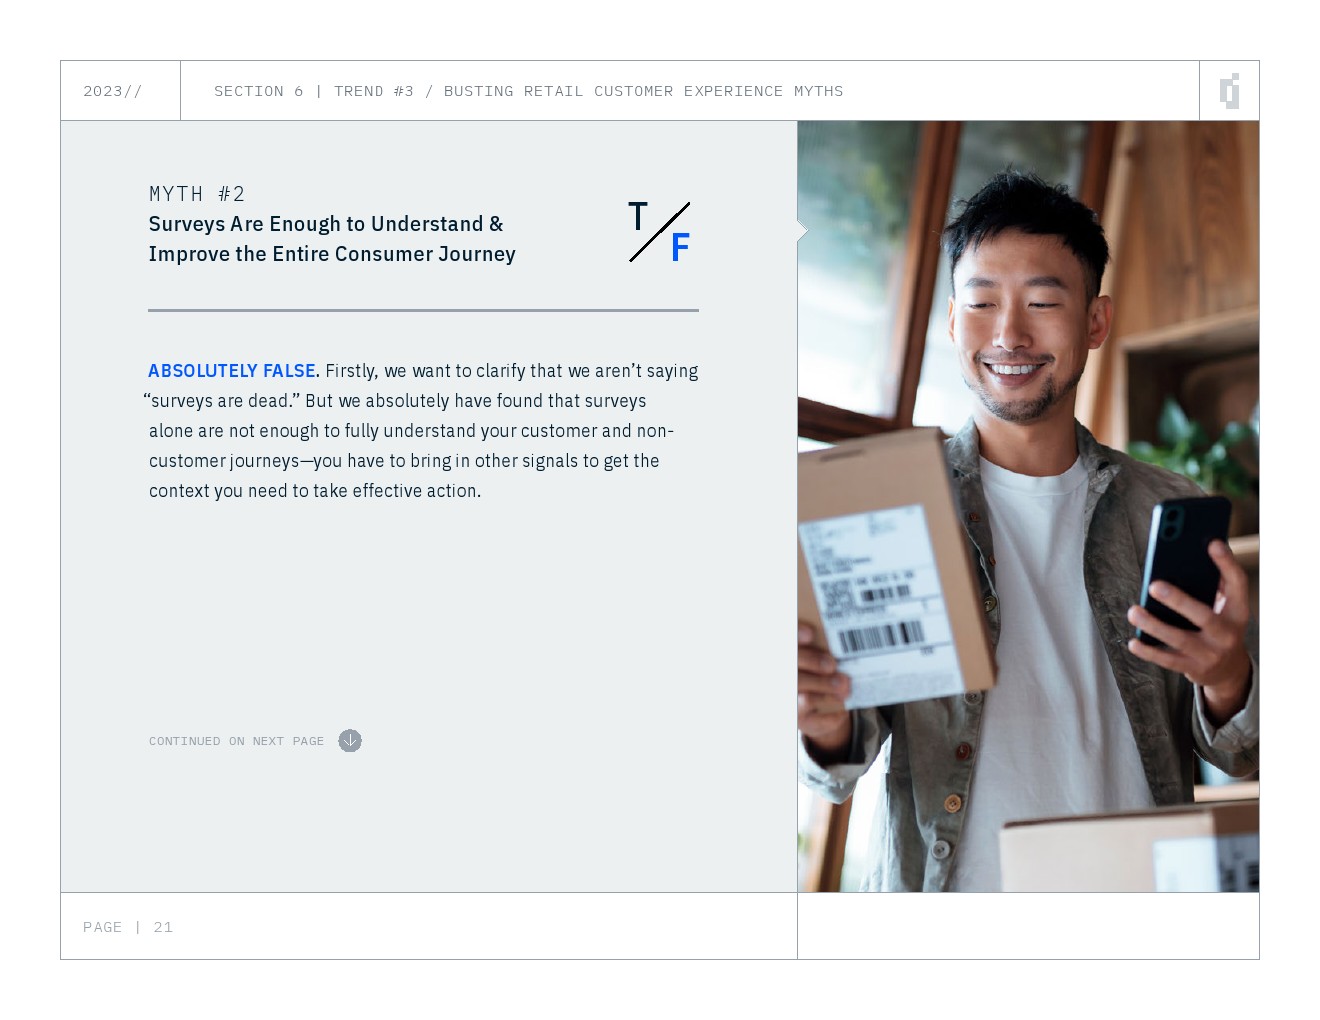Click the body paragraph about surveys
This screenshot has width=1320, height=1020.
coord(423,431)
